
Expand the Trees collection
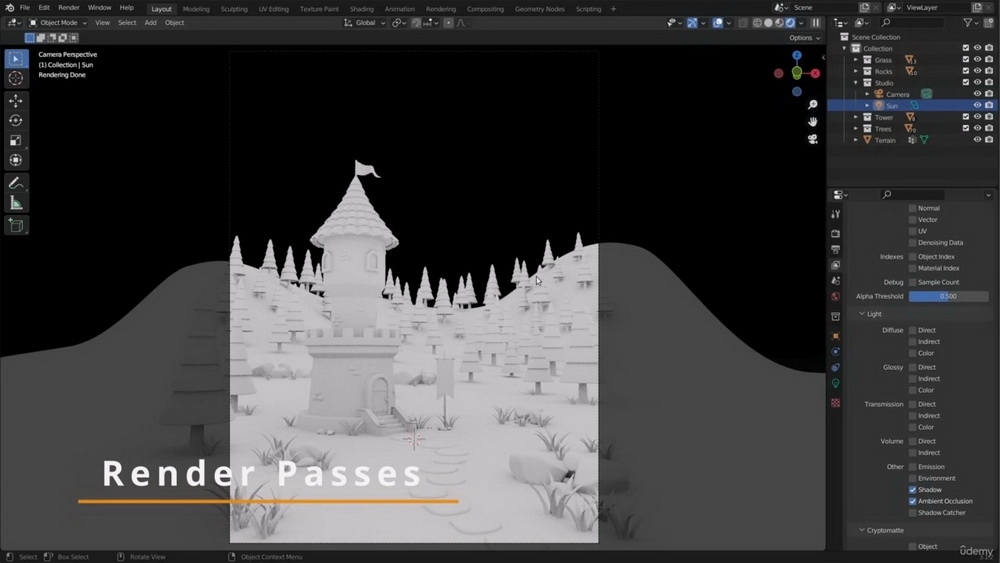pyautogui.click(x=856, y=129)
